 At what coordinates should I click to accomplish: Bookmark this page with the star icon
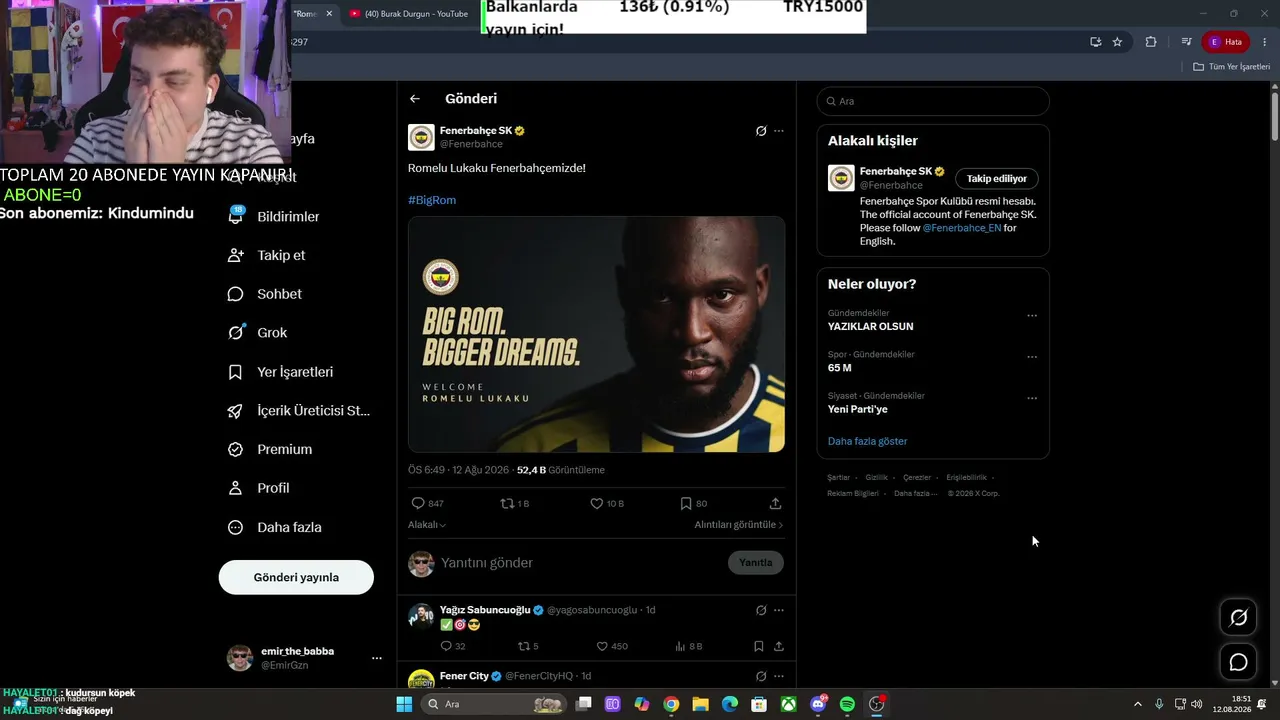1117,42
